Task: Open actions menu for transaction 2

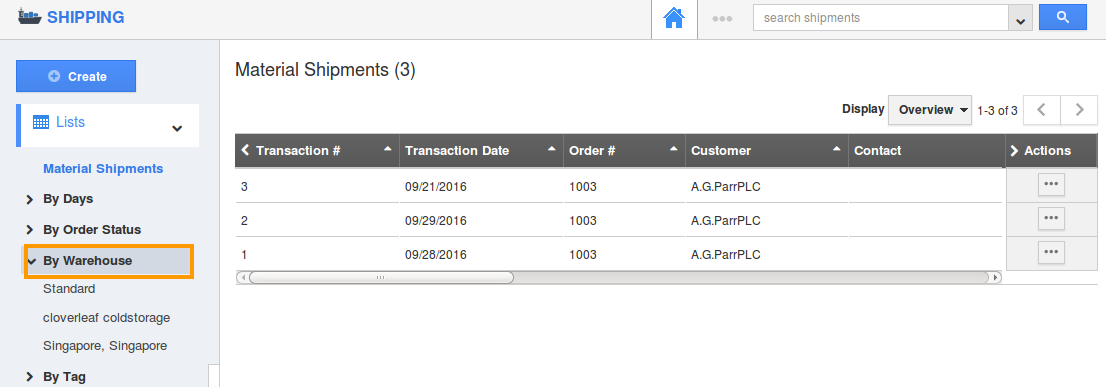Action: tap(1051, 219)
